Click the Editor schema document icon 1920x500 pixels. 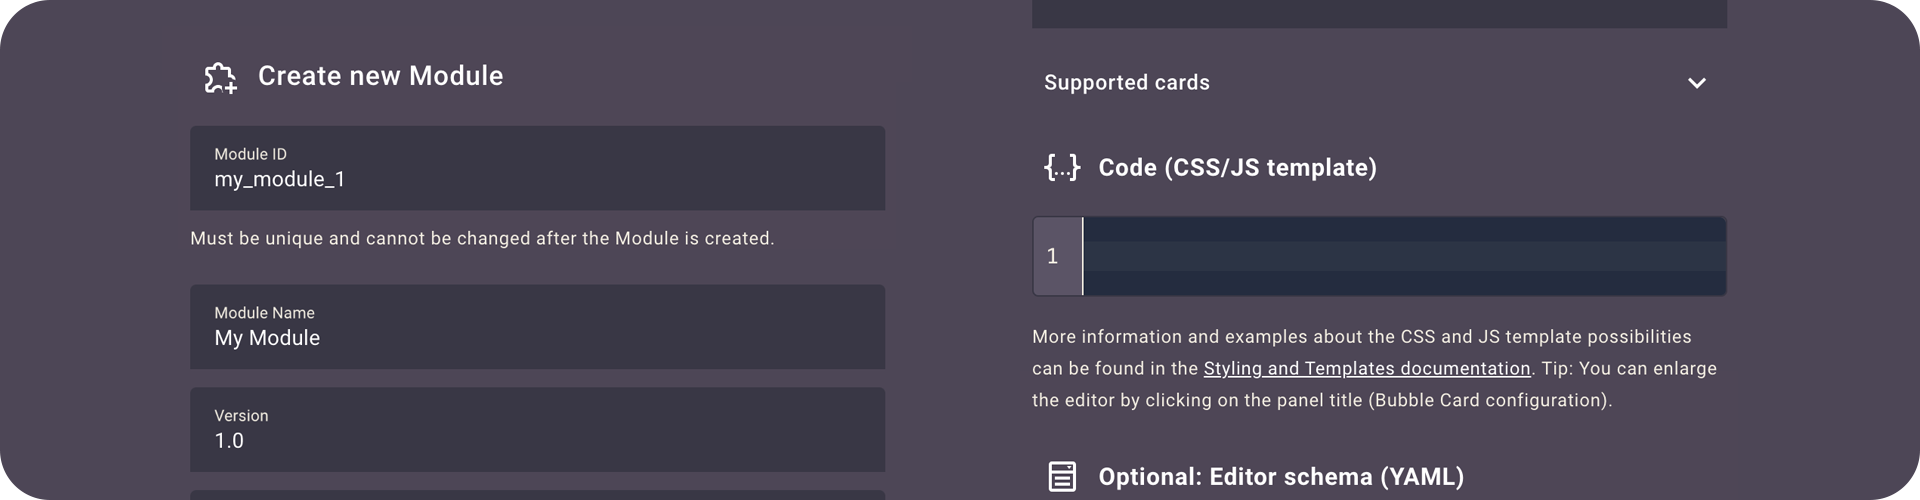(1062, 476)
